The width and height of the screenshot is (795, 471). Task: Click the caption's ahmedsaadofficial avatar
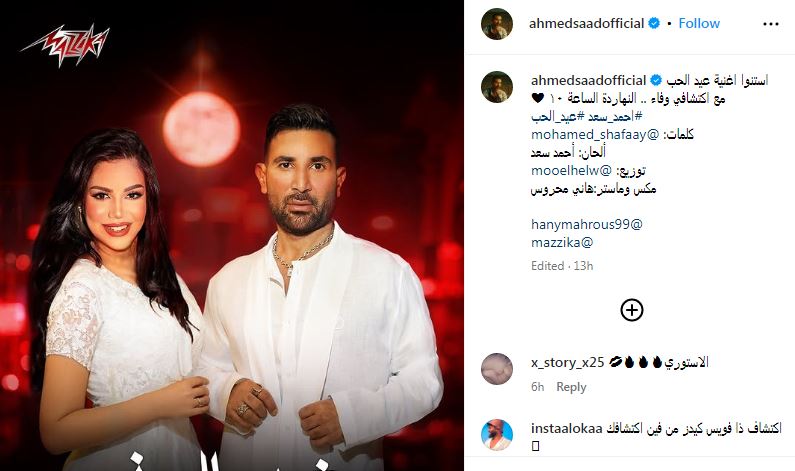pyautogui.click(x=497, y=87)
